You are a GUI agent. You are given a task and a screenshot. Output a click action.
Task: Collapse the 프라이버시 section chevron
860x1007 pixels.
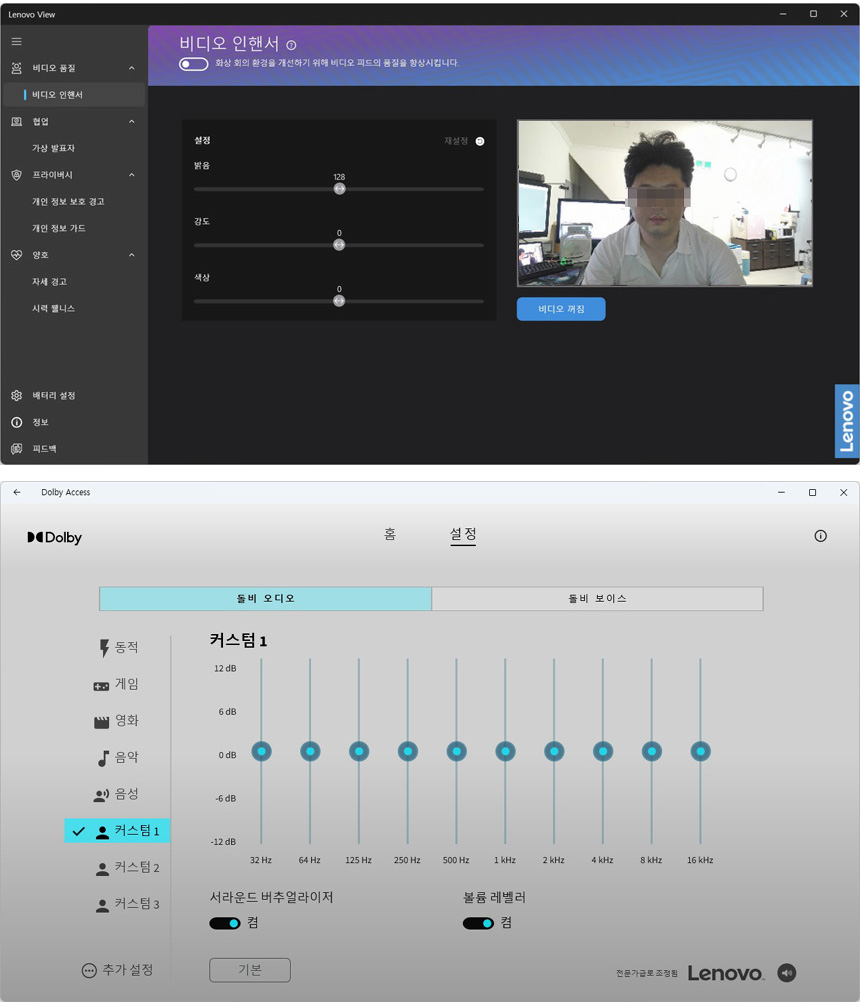tap(132, 175)
